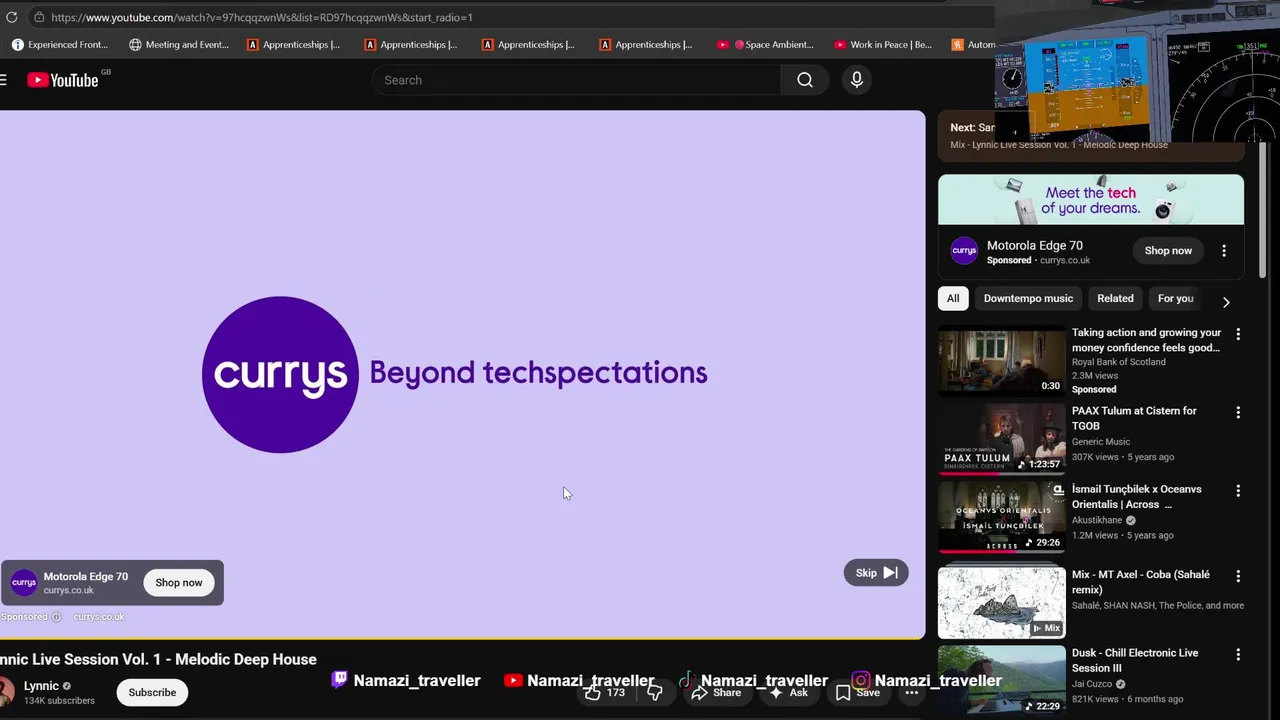Focus the YouTube Search box

[576, 80]
